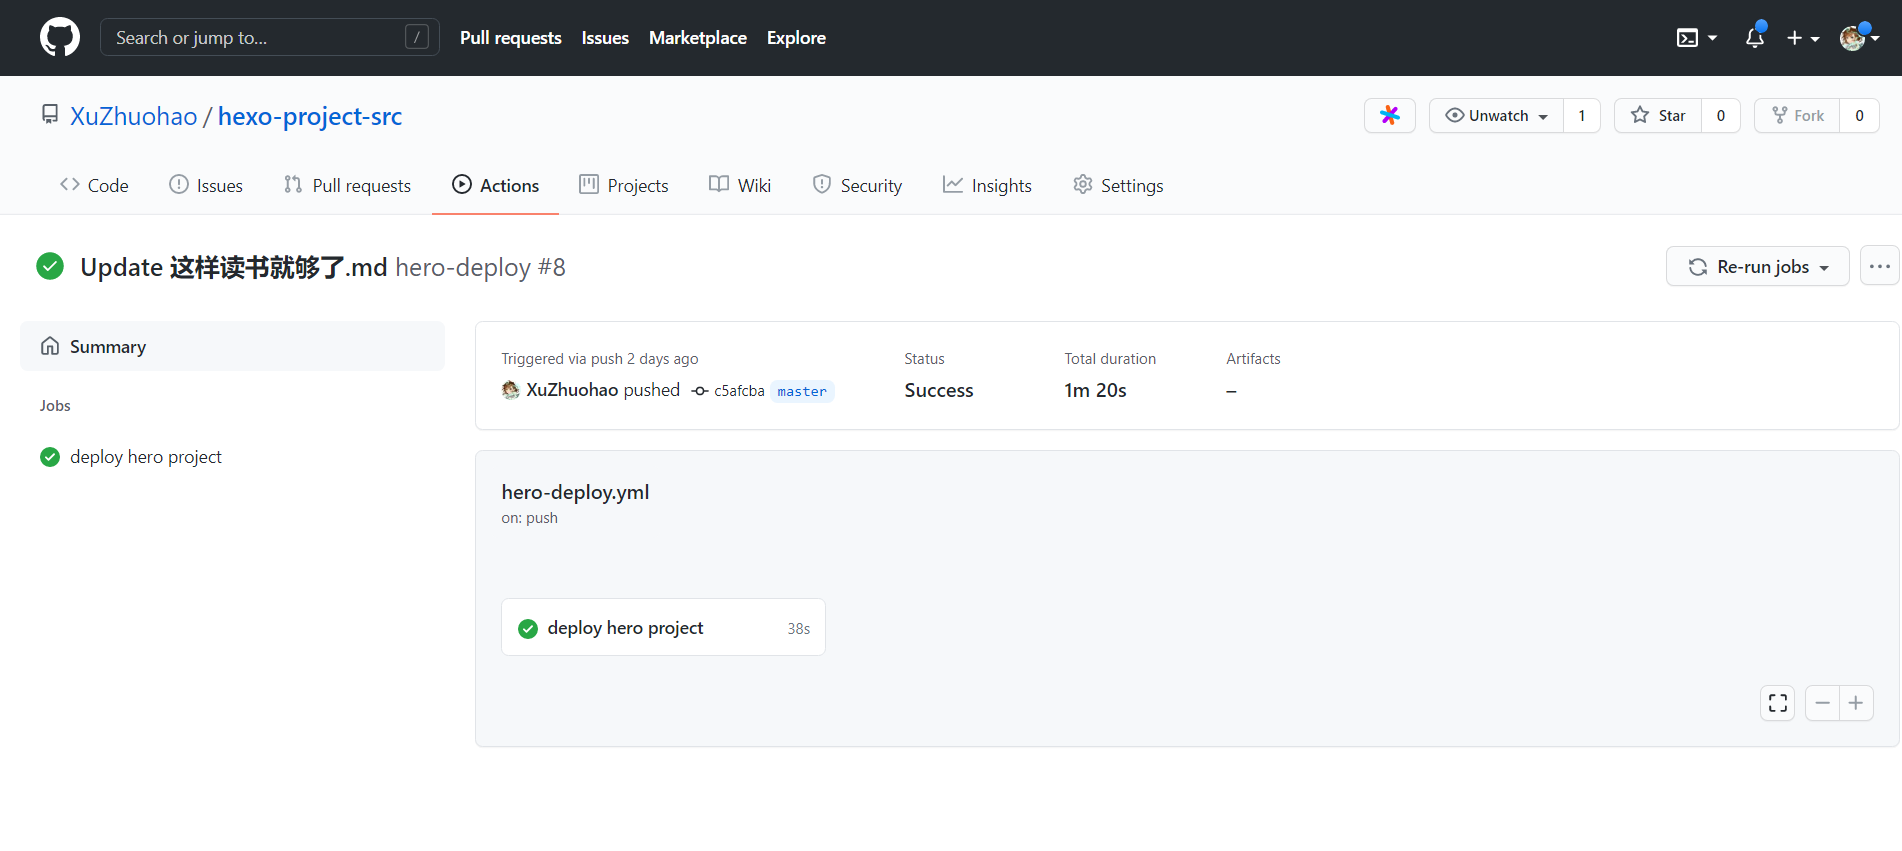
Task: Open the hexo-project-src repository link
Action: click(x=310, y=116)
